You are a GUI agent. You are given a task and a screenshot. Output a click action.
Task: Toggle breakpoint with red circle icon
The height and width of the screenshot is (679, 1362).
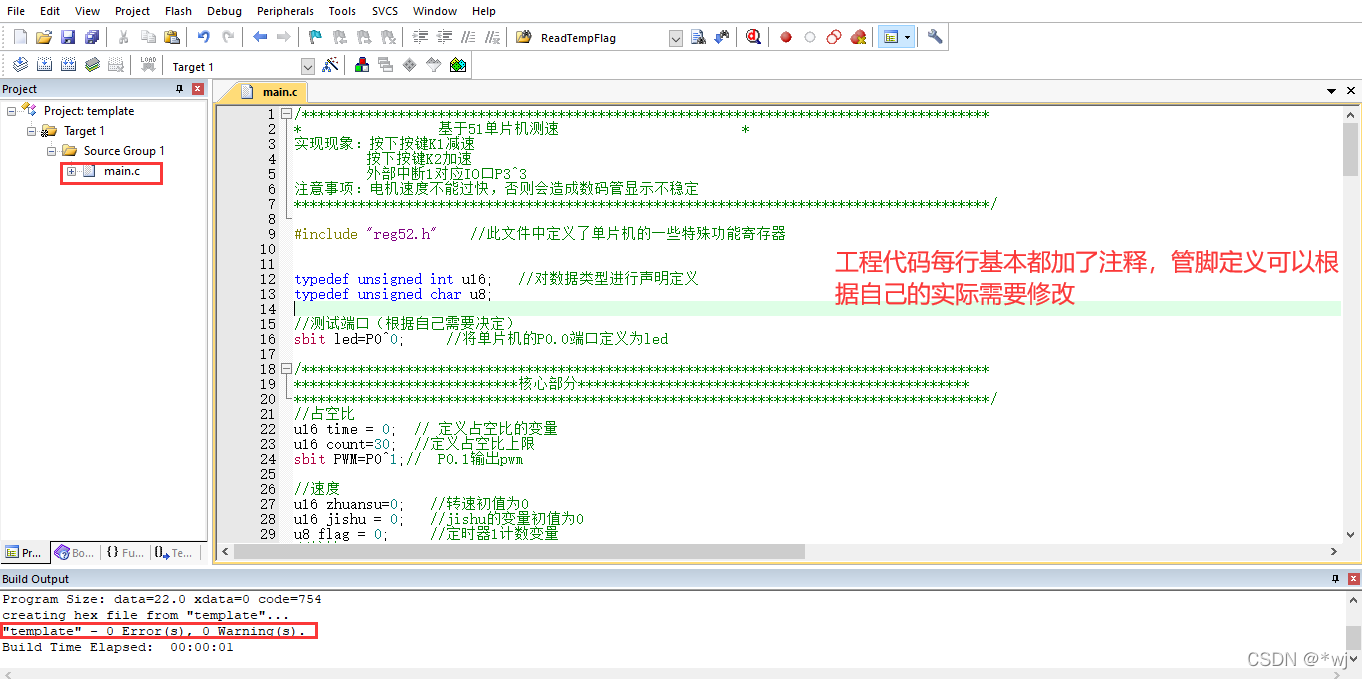[786, 37]
